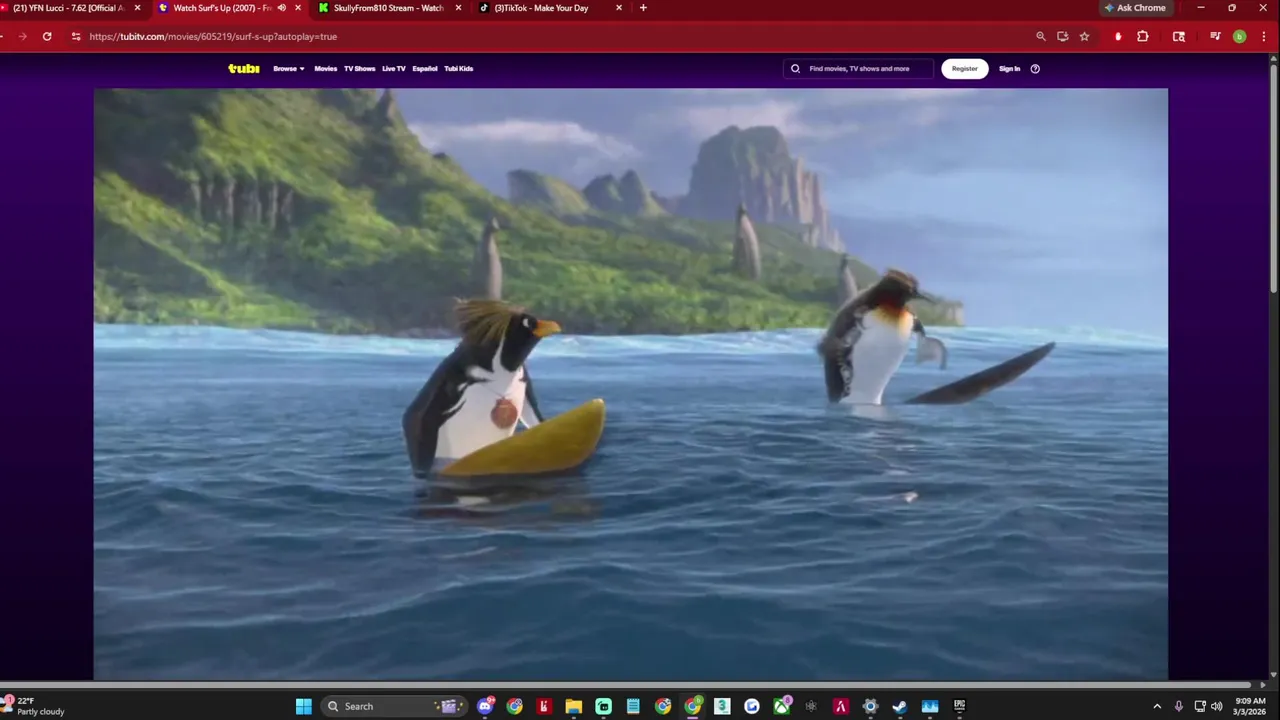Bookmark this page with the star
Viewport: 1280px width, 720px height.
(1084, 36)
